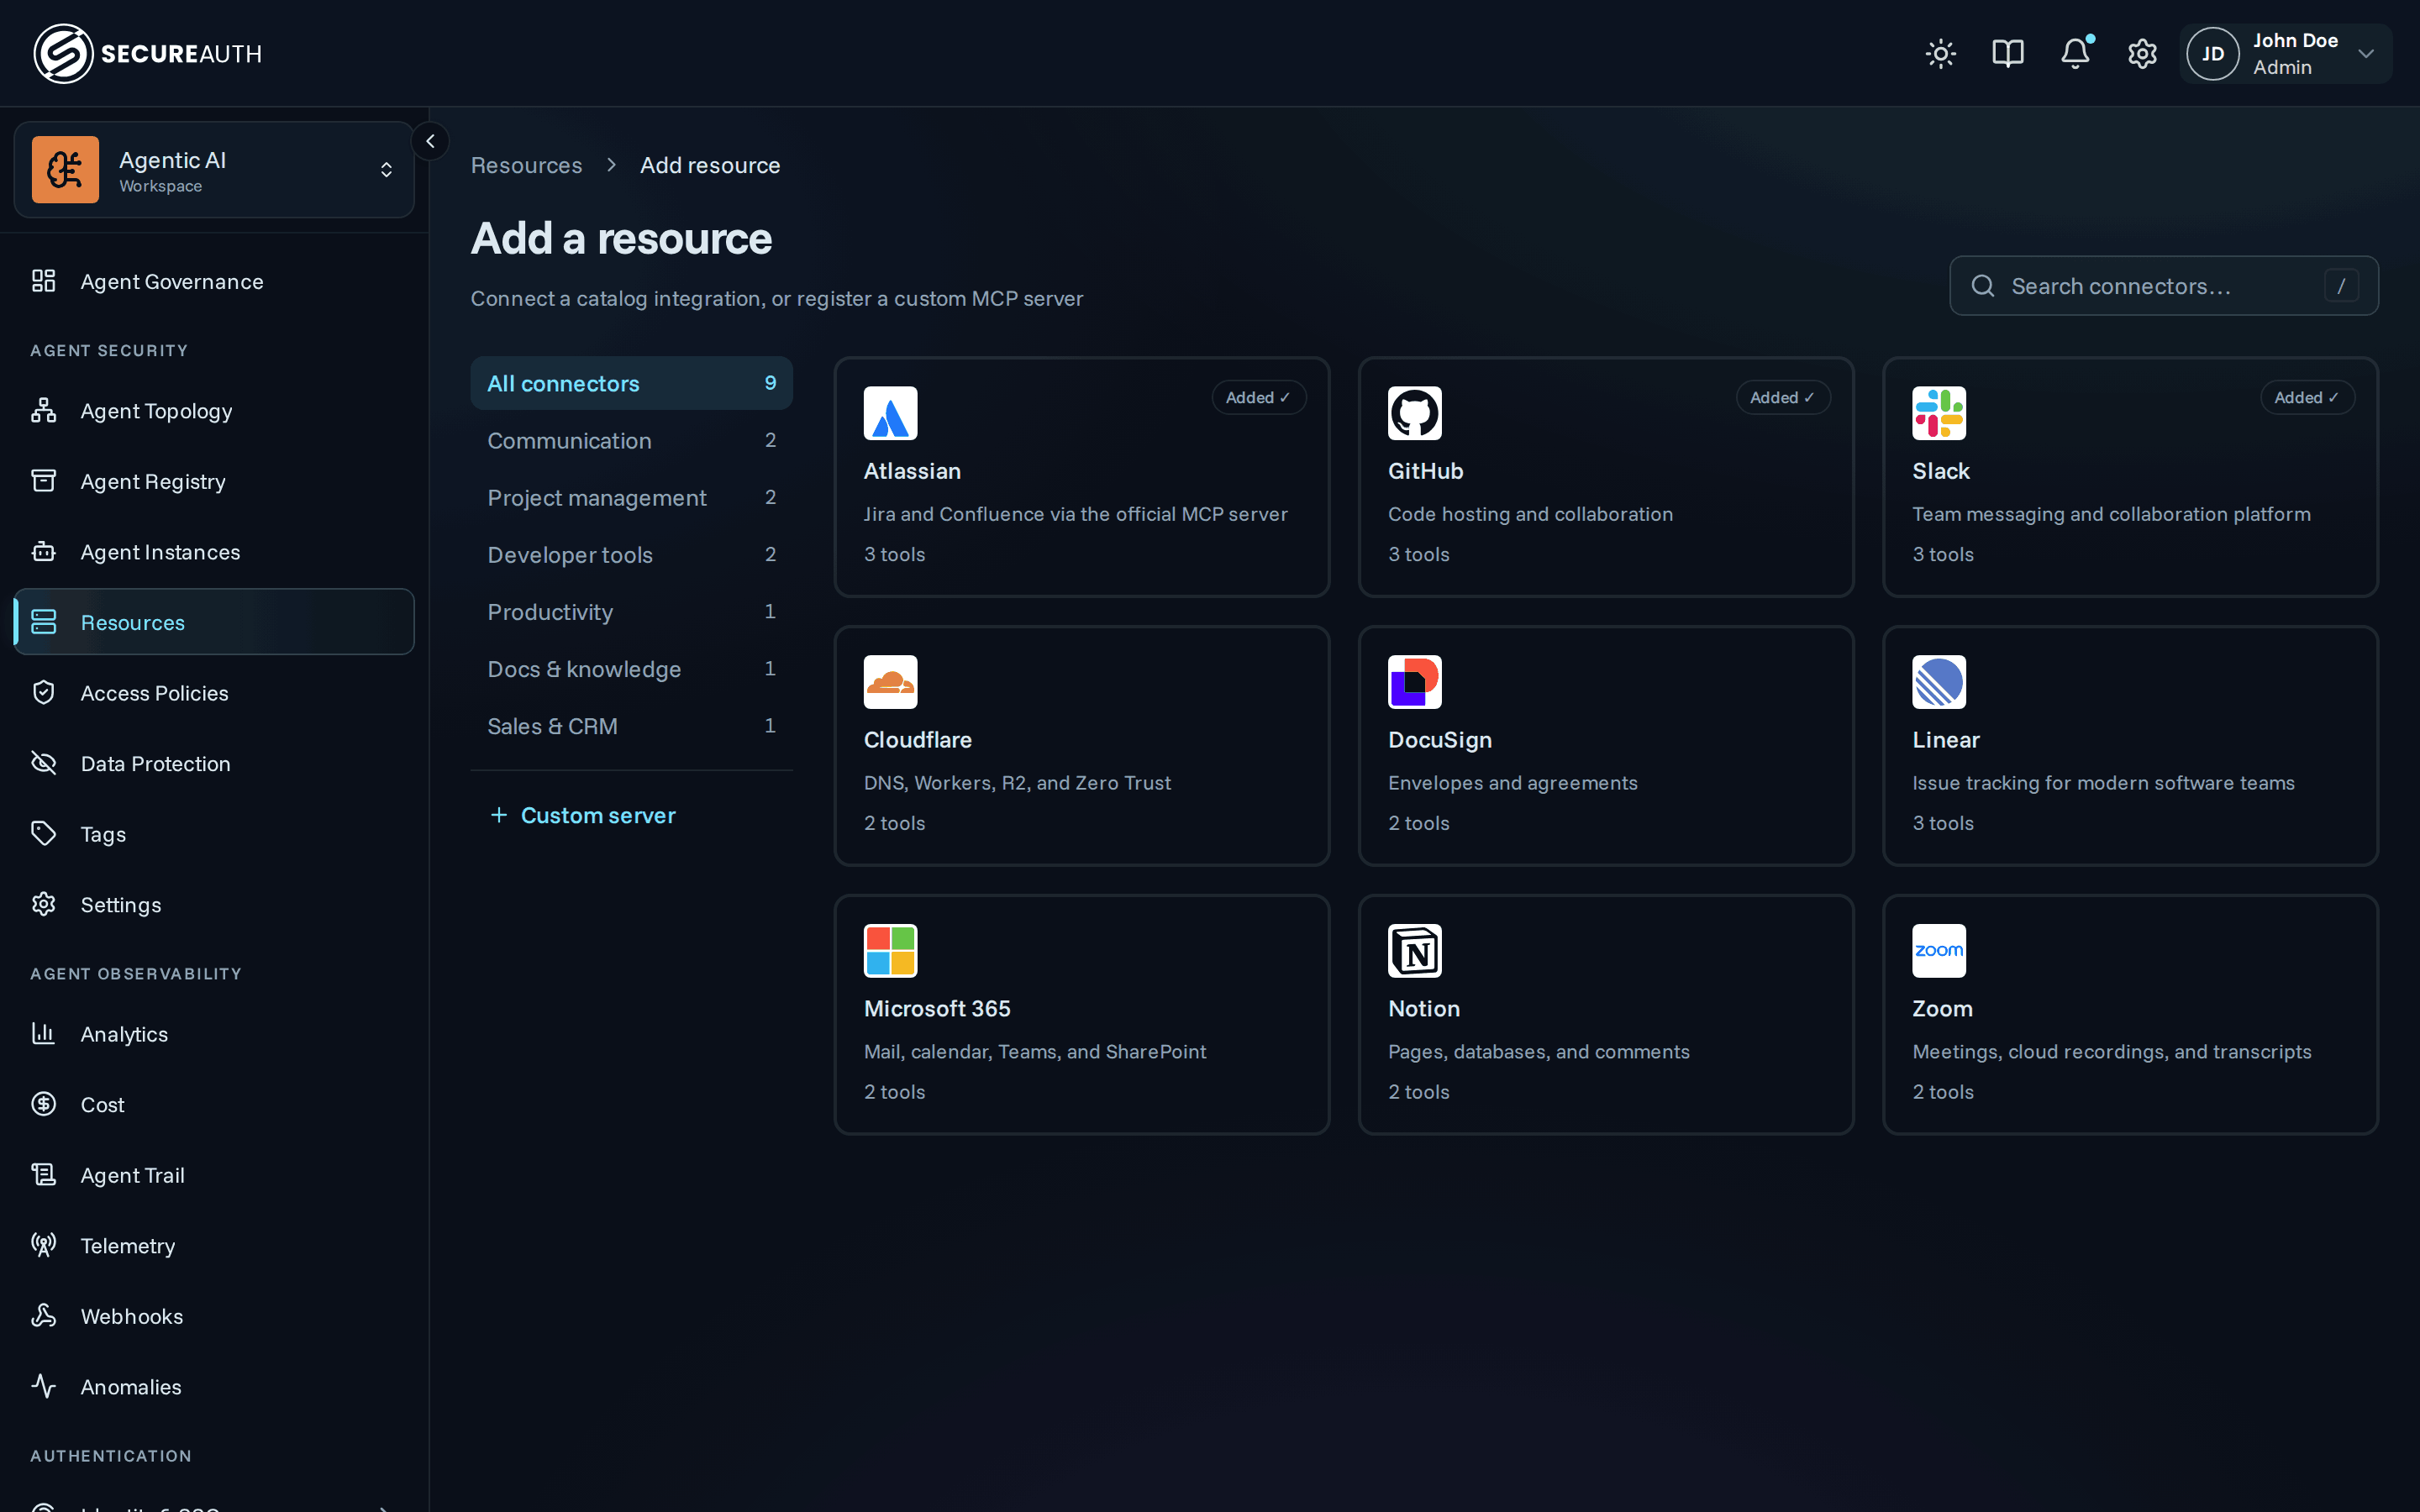This screenshot has height=1512, width=2420.
Task: Click the JD avatar circle
Action: click(2212, 54)
